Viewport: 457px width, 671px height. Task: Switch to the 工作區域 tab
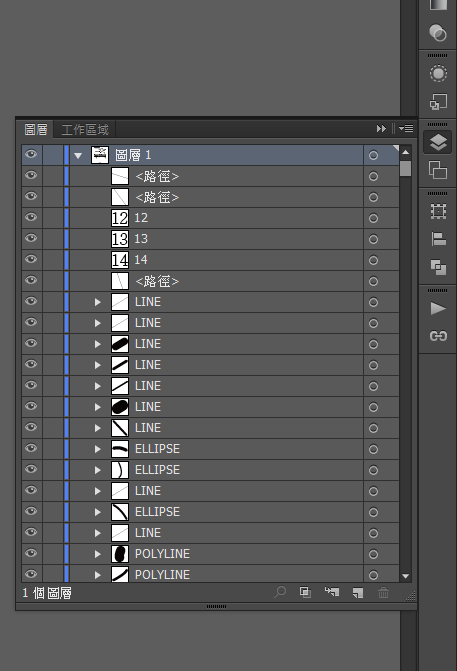tap(85, 130)
